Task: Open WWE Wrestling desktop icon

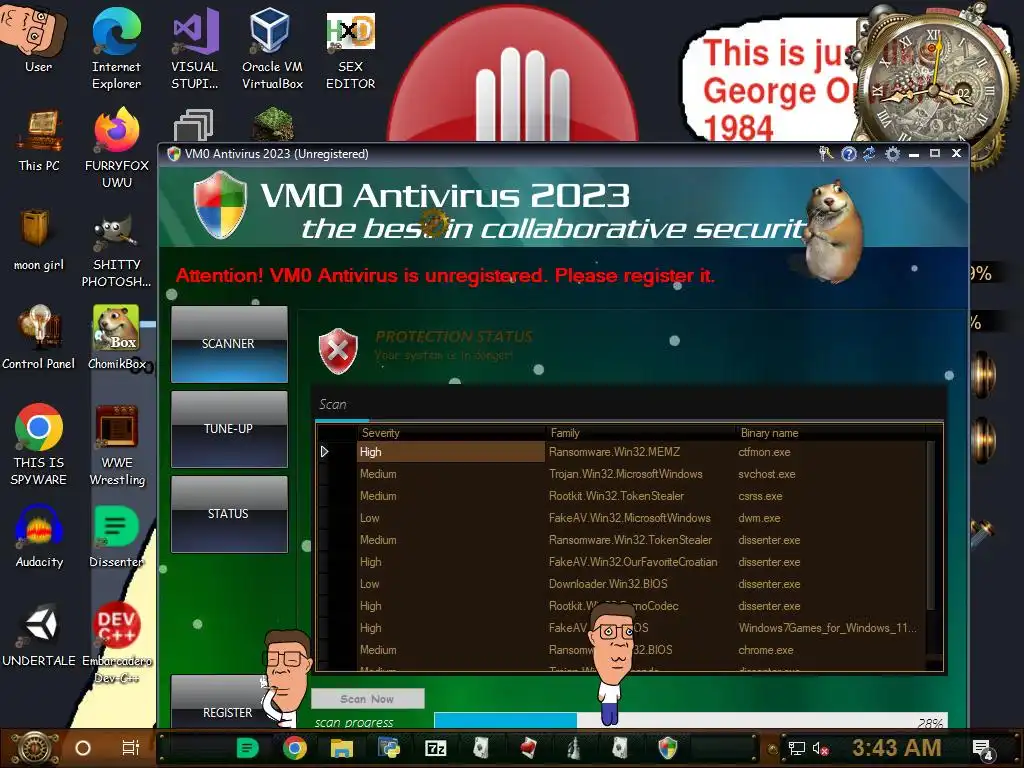Action: click(117, 444)
